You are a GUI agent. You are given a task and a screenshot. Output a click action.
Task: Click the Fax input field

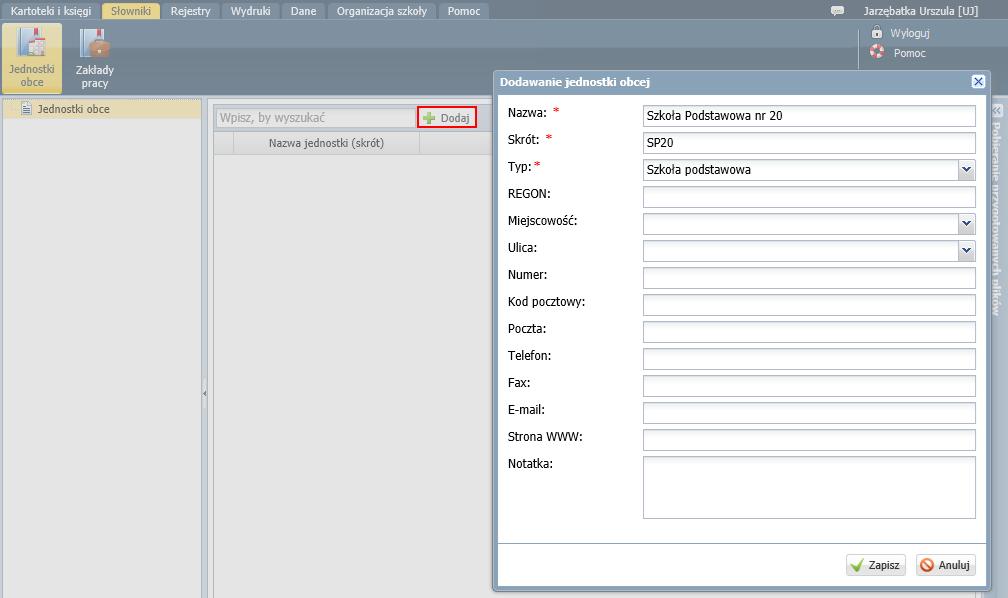(x=809, y=386)
